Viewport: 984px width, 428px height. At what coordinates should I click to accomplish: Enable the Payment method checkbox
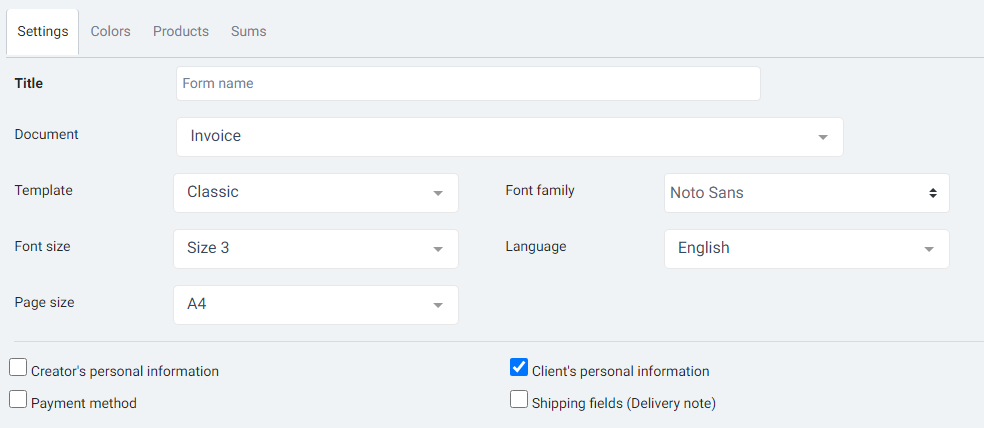coord(18,400)
